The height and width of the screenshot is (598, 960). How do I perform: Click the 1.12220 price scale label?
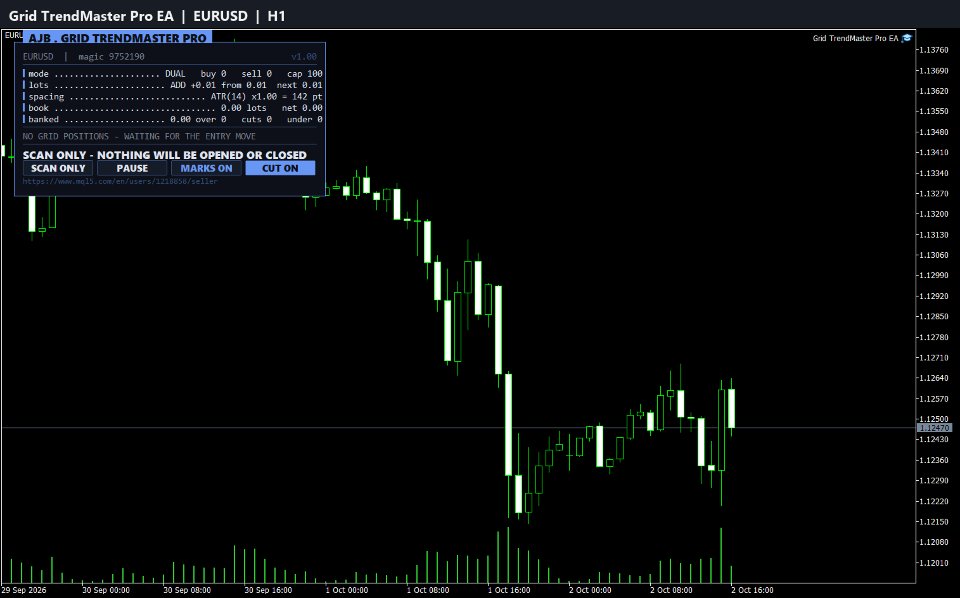[934, 501]
